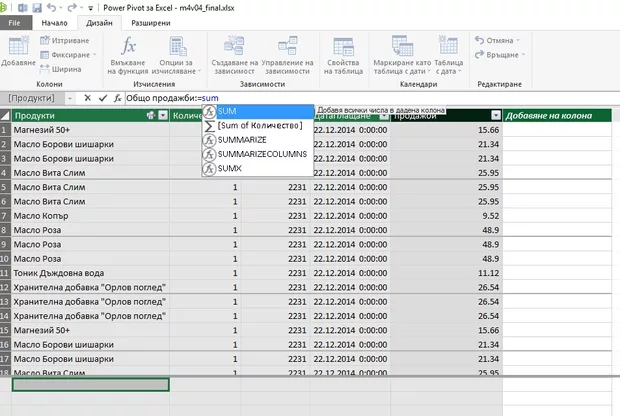Open Manage Relationships (Управление на зависимости)
620x416 pixels.
(x=287, y=47)
